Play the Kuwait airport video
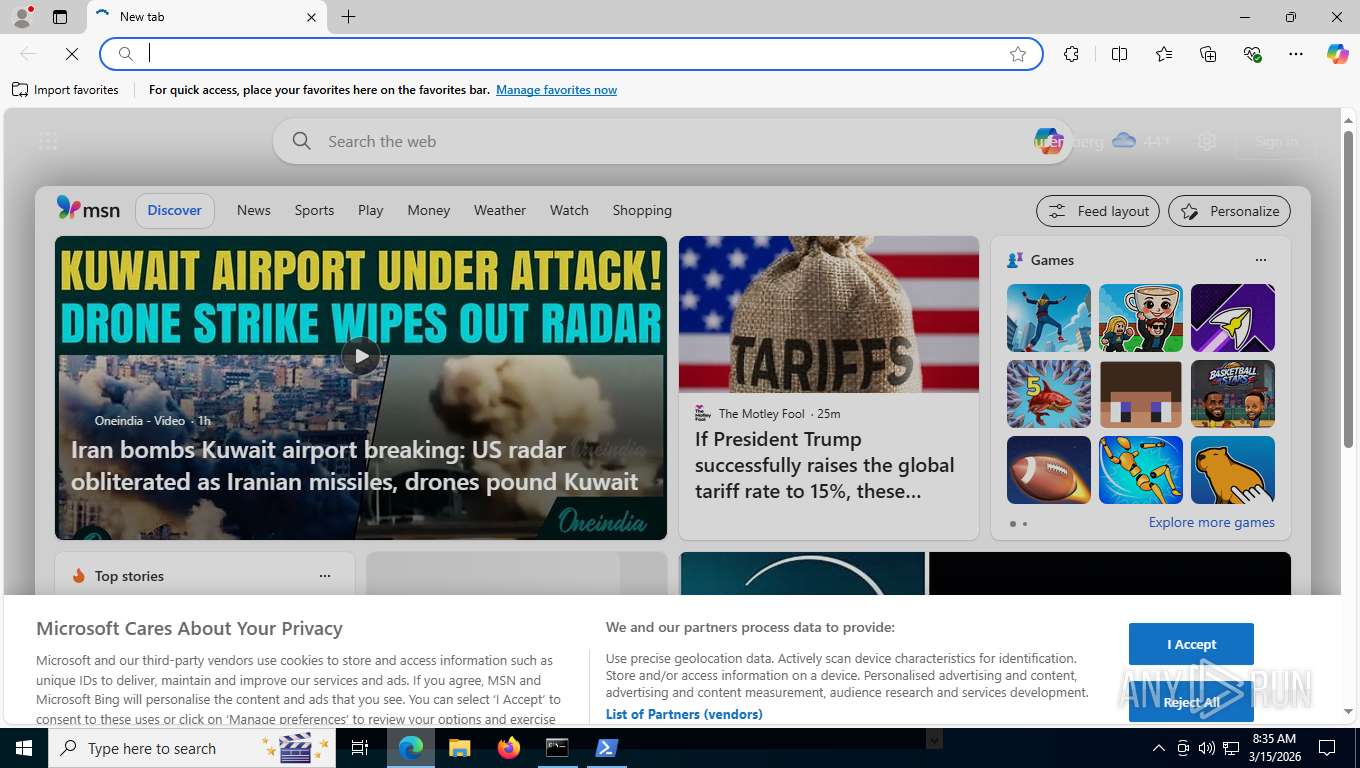Screen dimensions: 1360x768 click(361, 355)
